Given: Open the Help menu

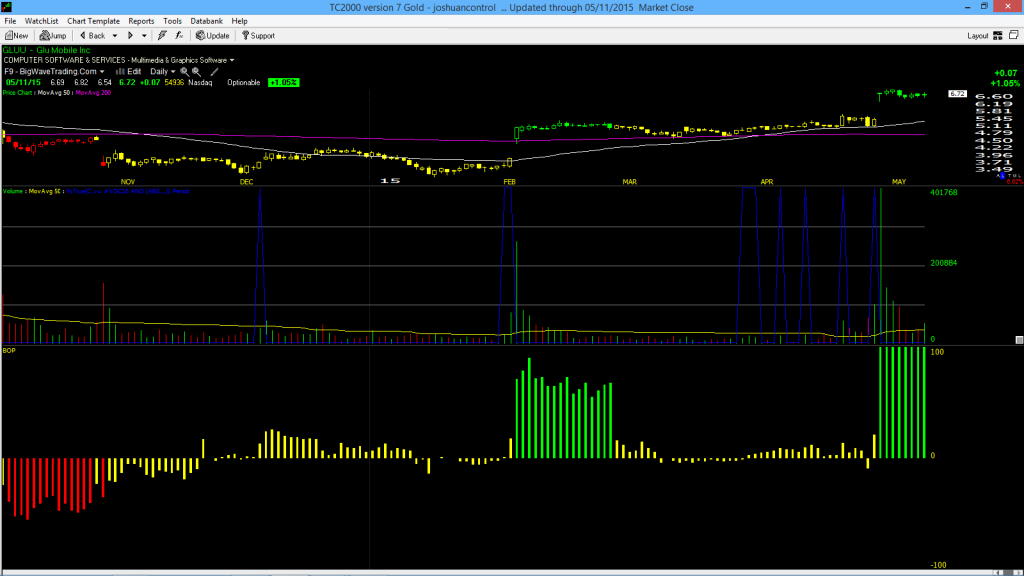Looking at the screenshot, I should 240,21.
